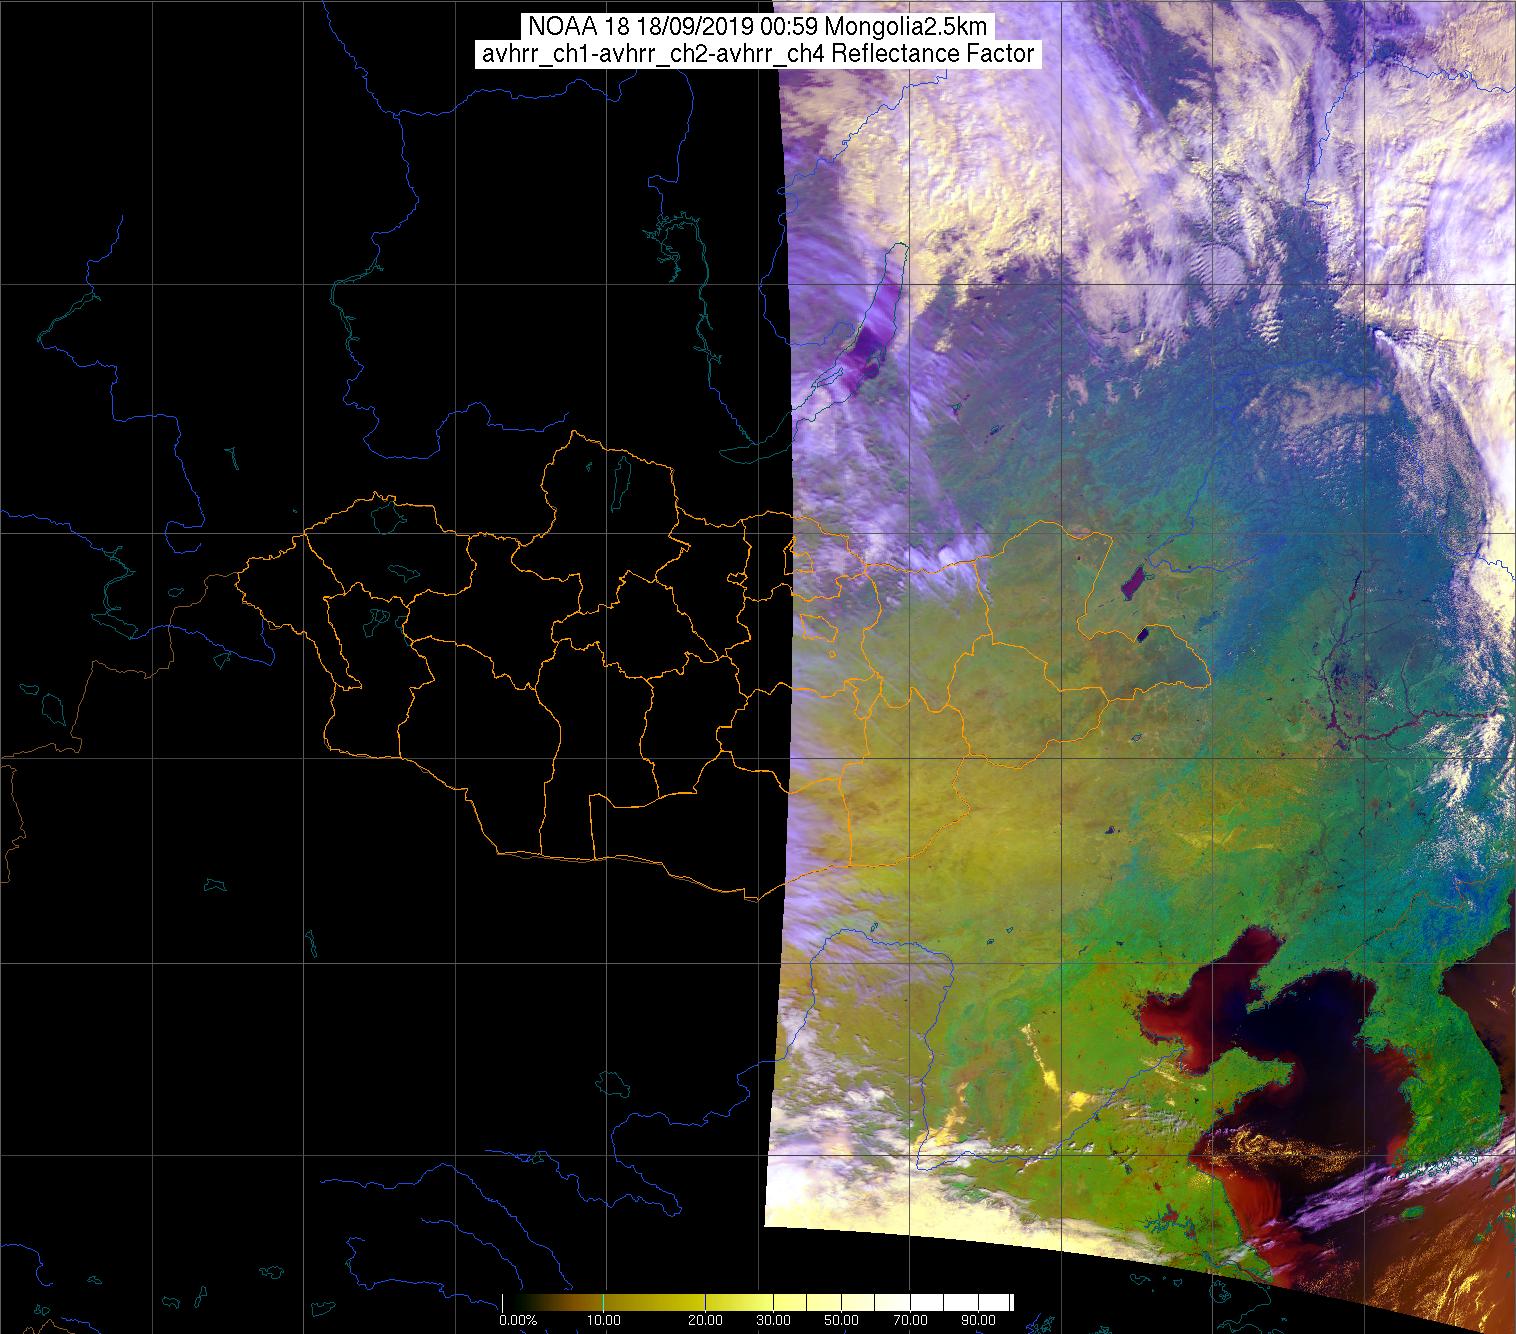
Task: Click the 10.00 value on the color scale
Action: [604, 1321]
